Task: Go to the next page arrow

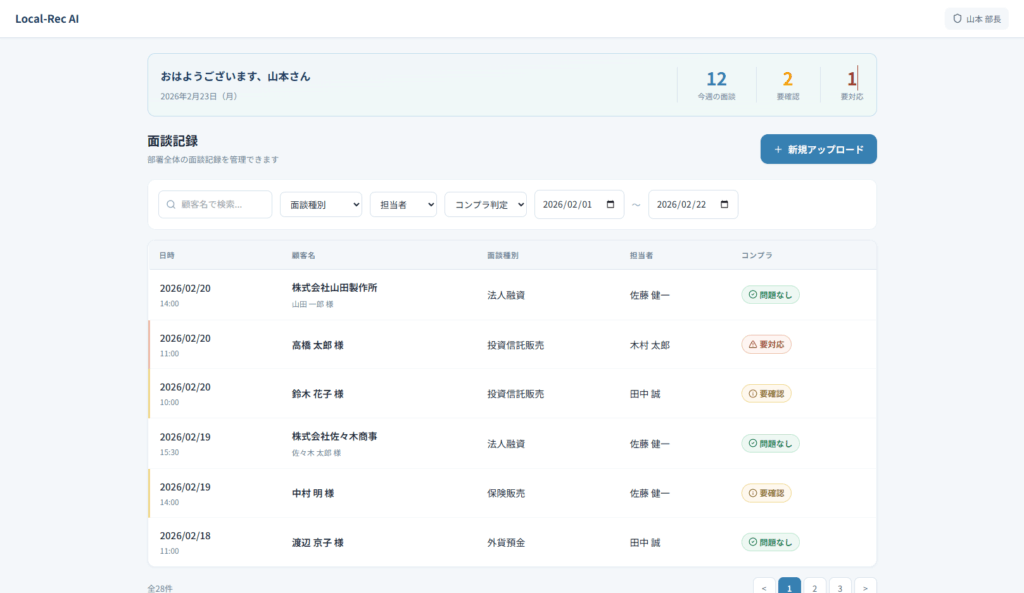Action: (x=865, y=588)
